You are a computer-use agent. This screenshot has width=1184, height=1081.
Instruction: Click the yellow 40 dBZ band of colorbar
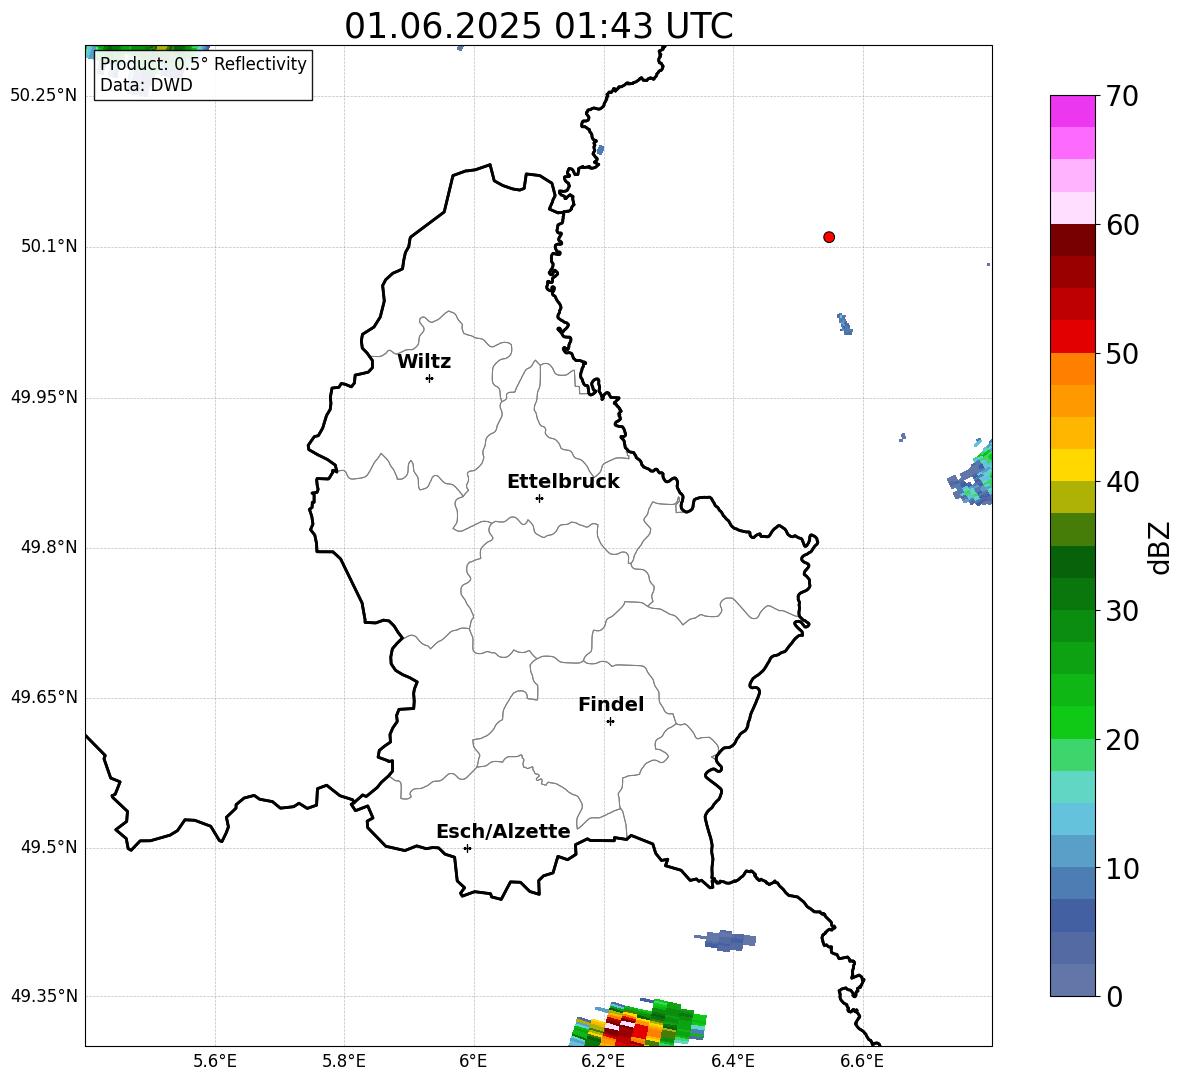[x=1072, y=465]
